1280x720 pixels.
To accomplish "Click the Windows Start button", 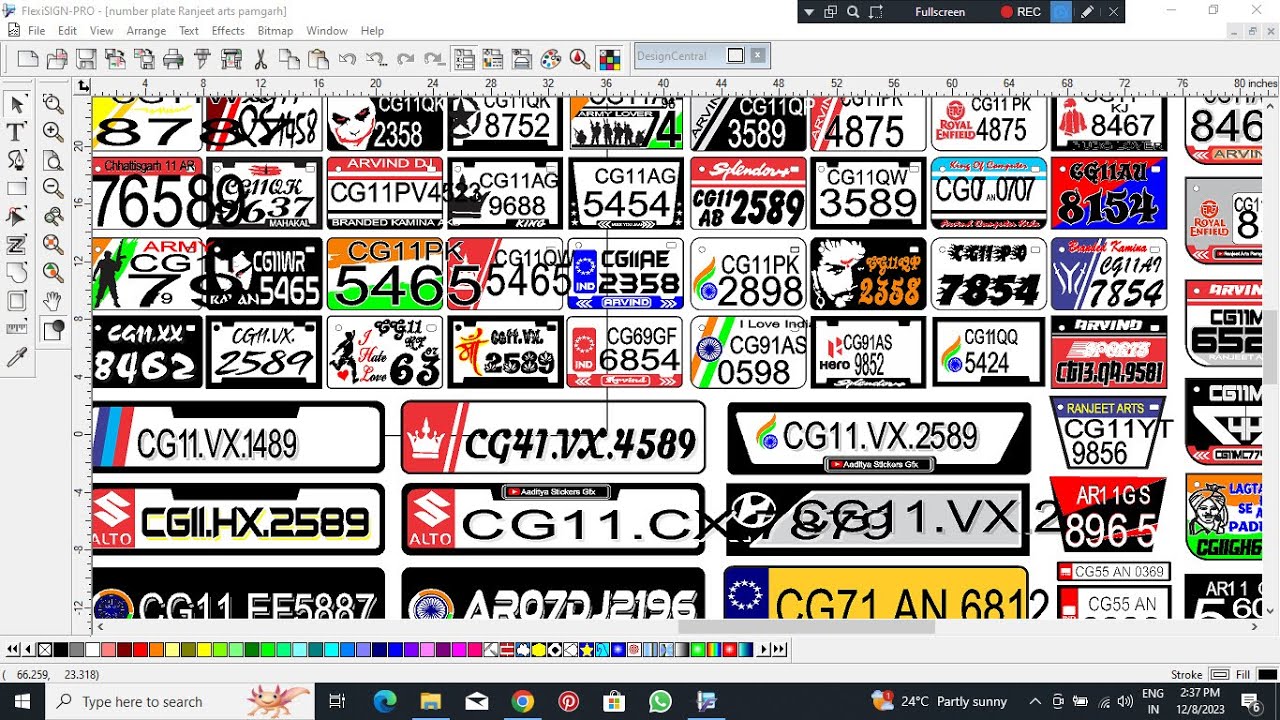I will click(23, 701).
